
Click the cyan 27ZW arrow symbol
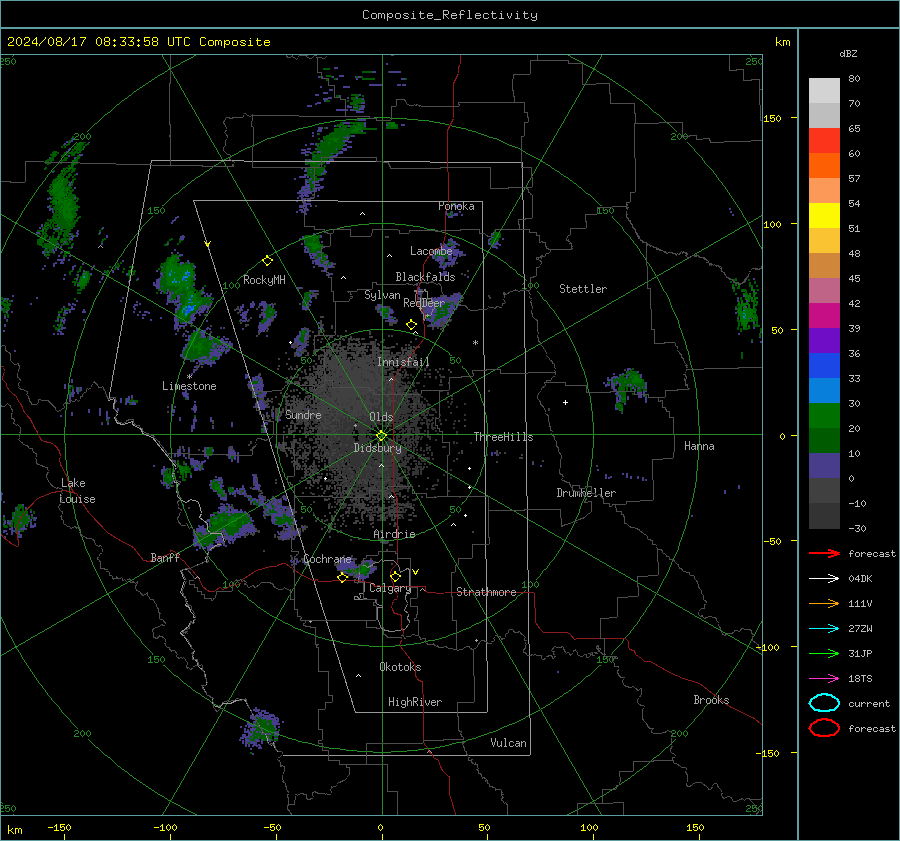point(824,629)
